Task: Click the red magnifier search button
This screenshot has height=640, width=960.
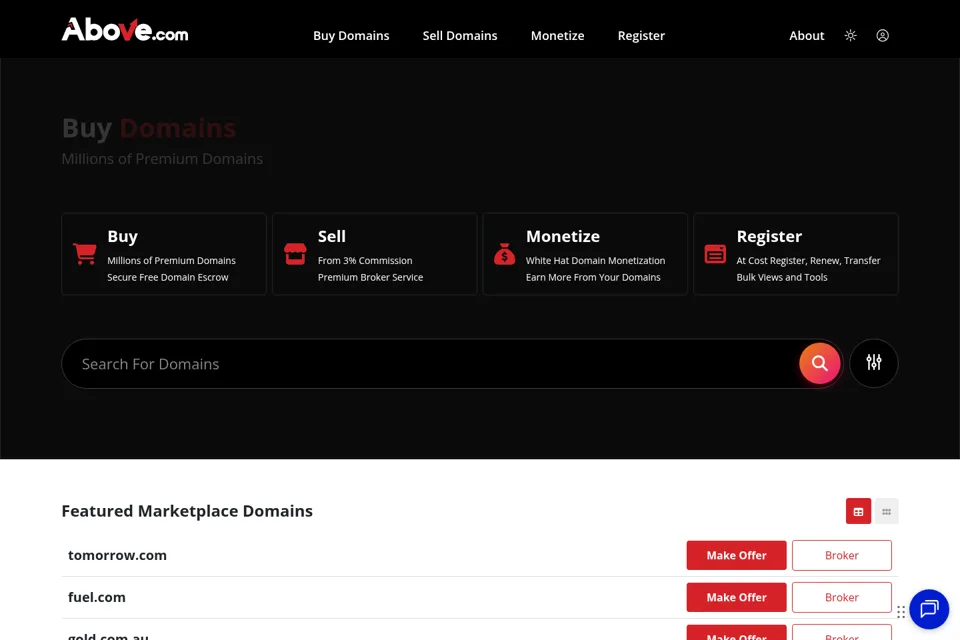Action: click(x=820, y=363)
